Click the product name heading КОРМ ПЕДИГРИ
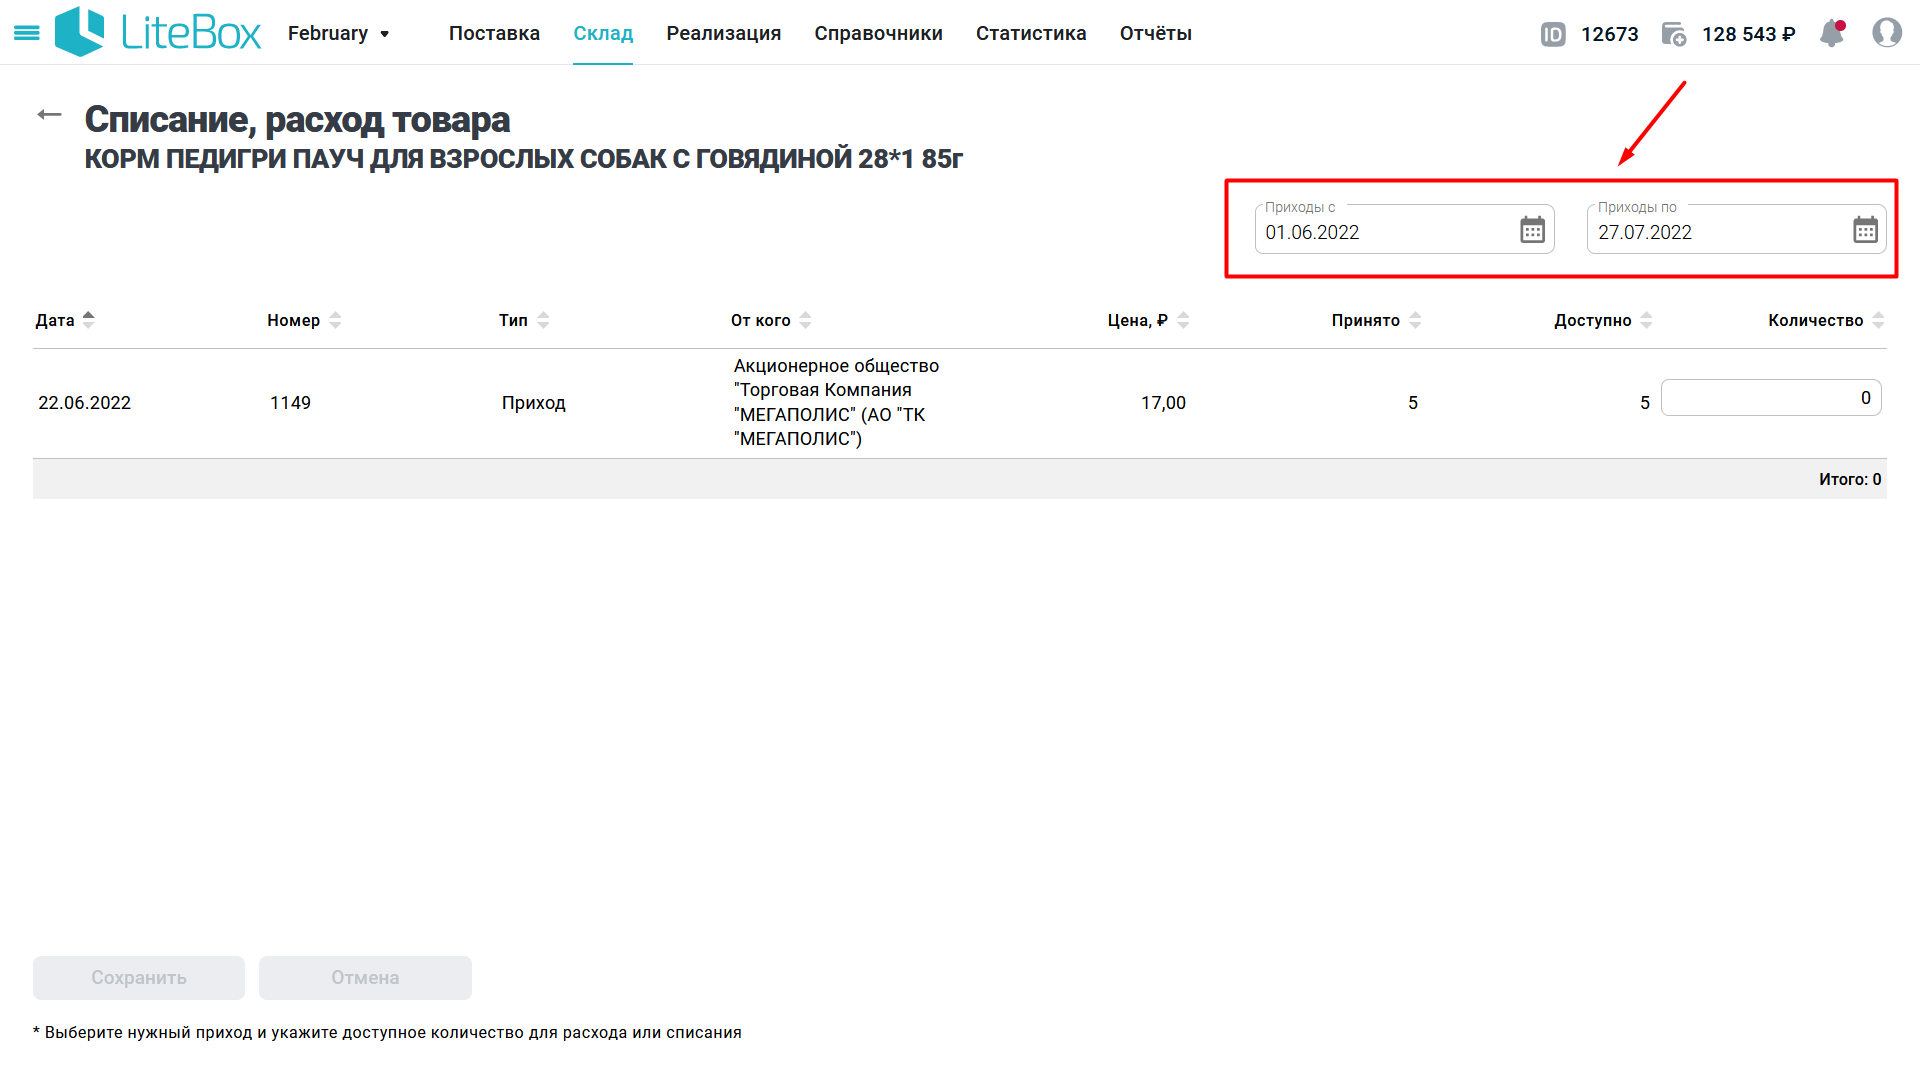The image size is (1920, 1080). 523,159
